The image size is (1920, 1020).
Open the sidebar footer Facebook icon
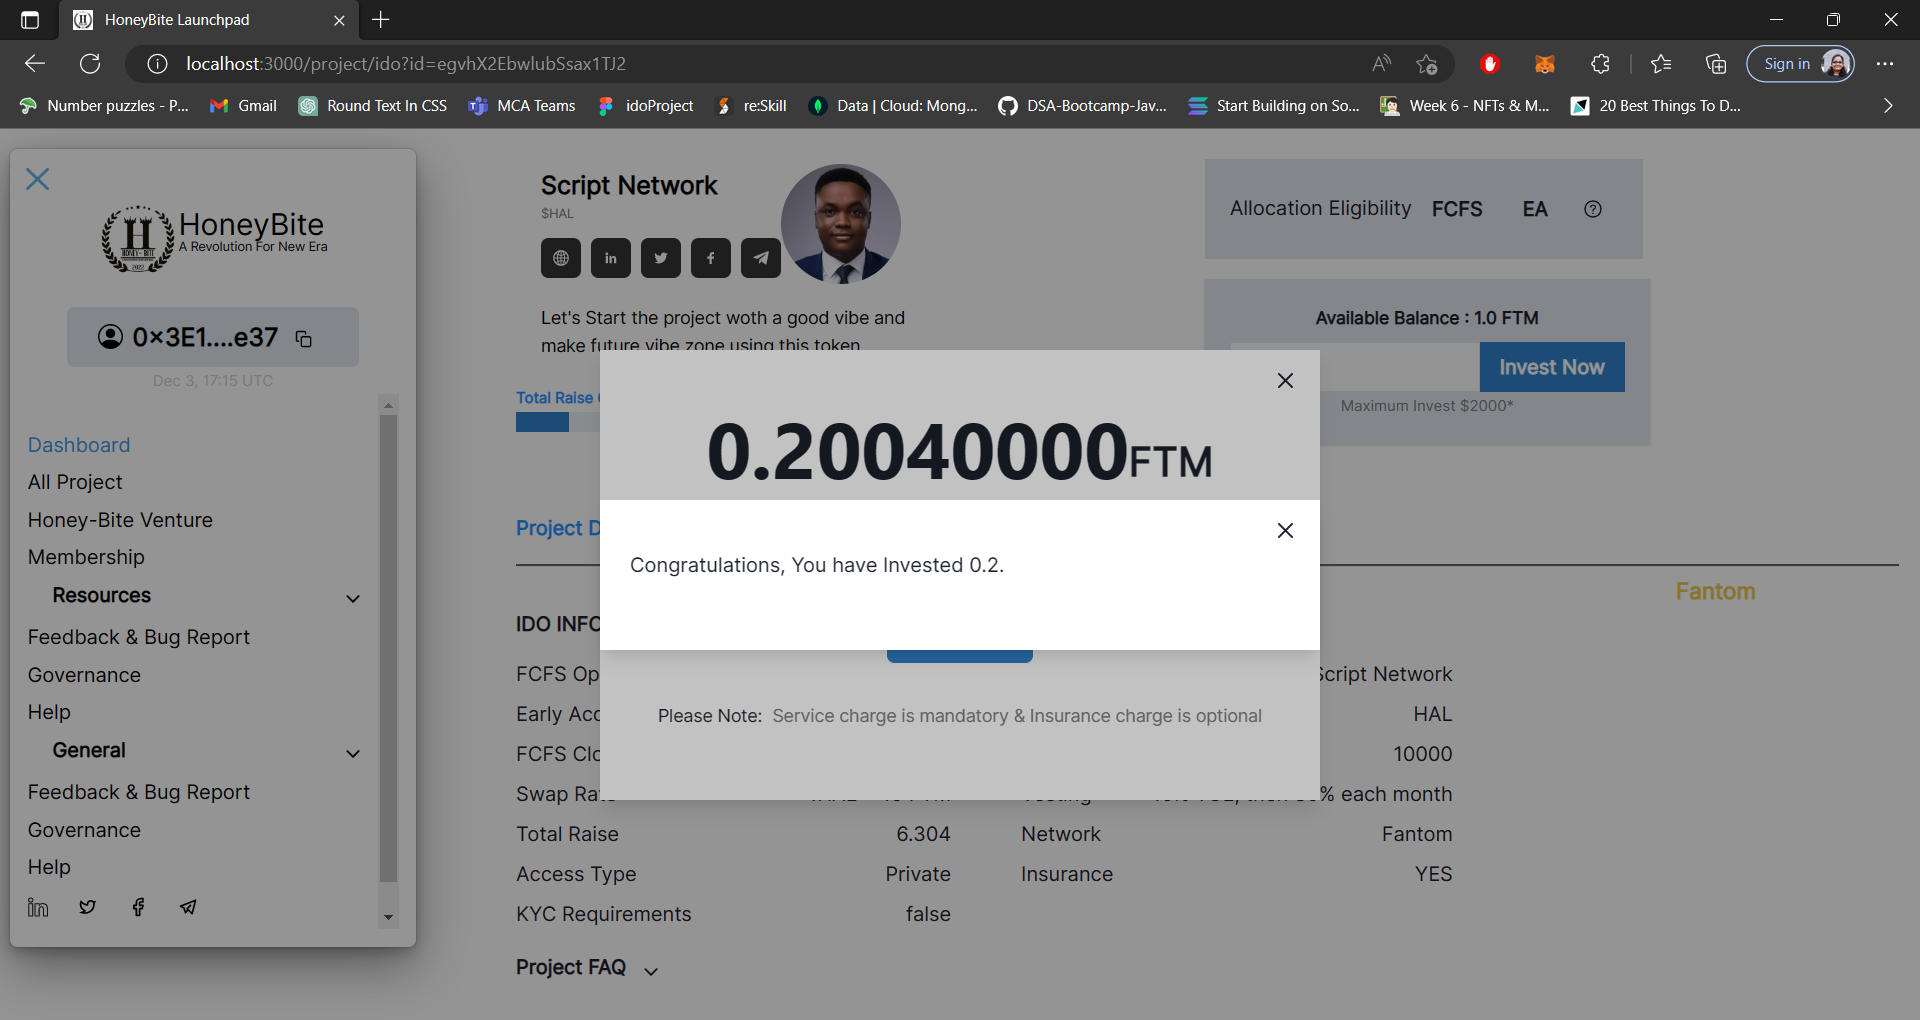[138, 907]
